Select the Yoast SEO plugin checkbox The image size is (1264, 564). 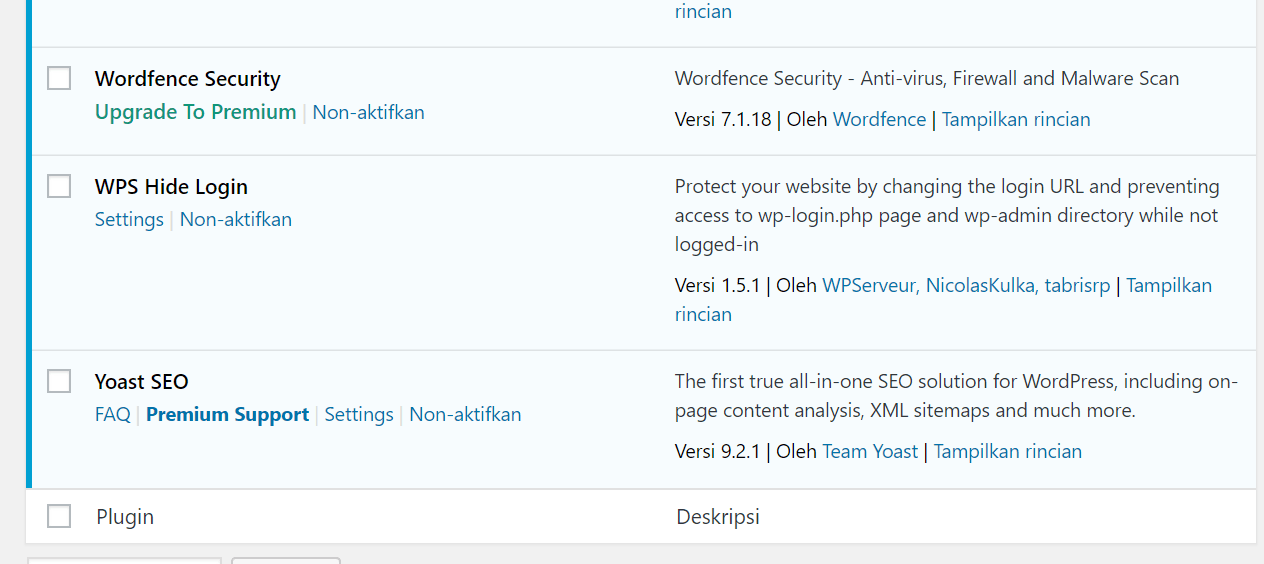[x=59, y=381]
